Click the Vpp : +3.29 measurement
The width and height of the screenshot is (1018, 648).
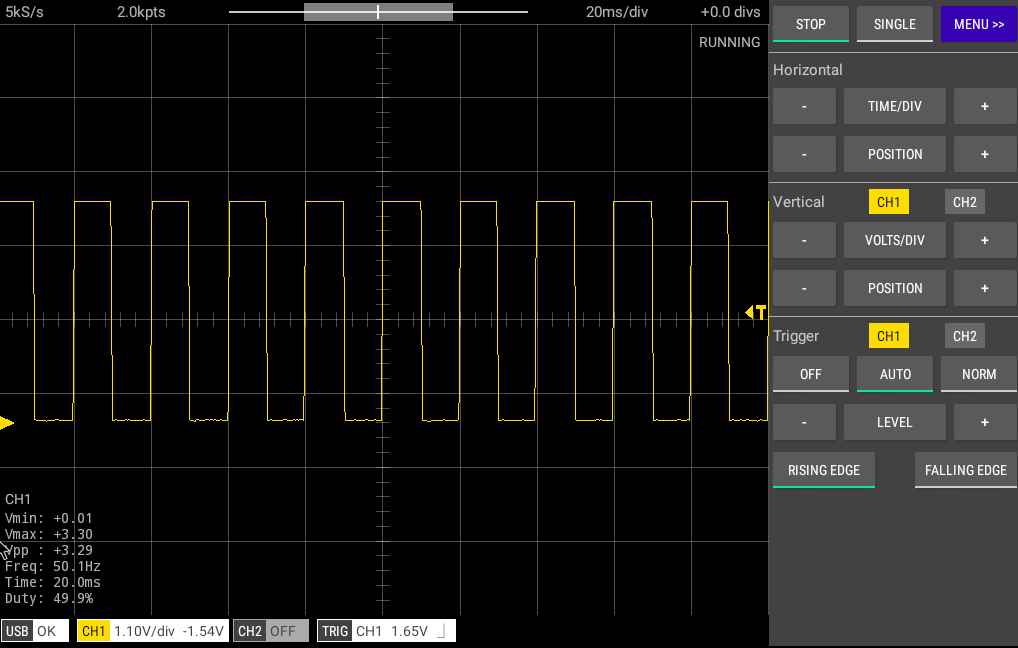click(x=49, y=550)
